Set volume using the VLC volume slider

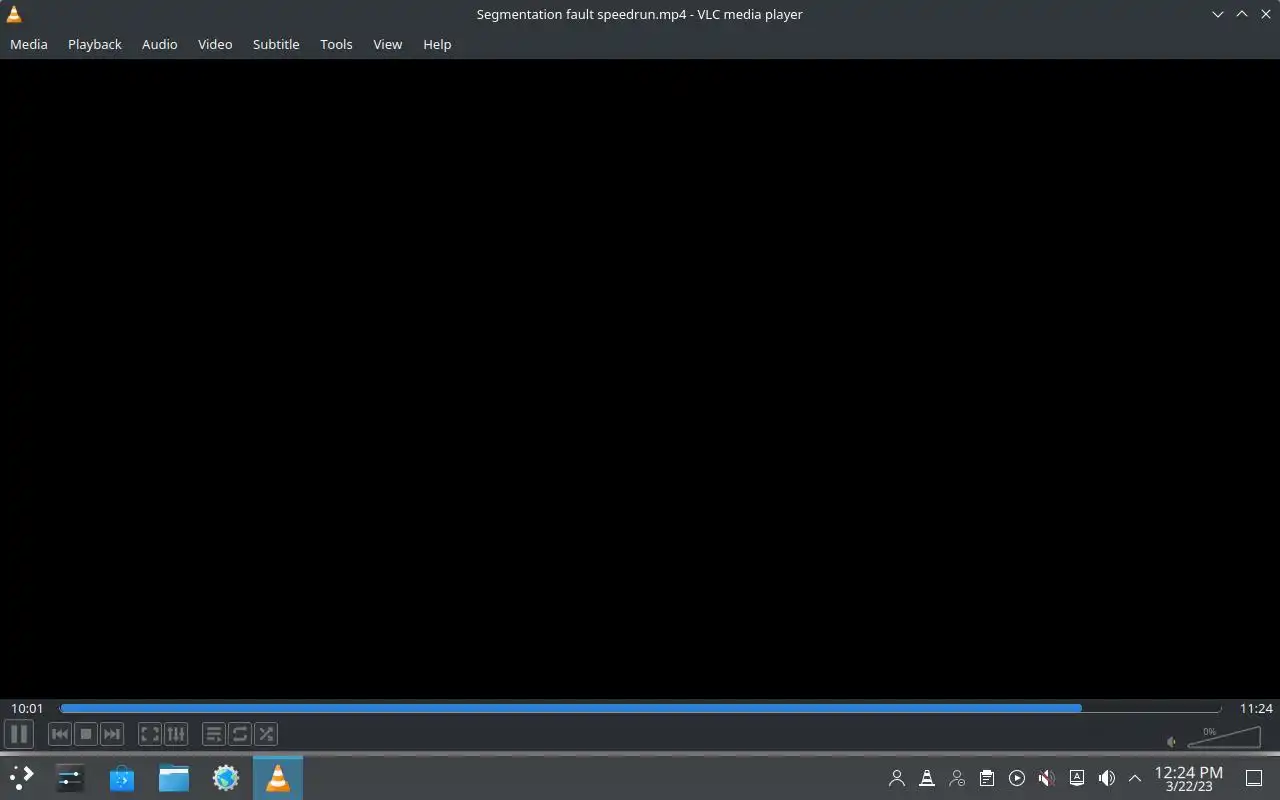[1223, 738]
